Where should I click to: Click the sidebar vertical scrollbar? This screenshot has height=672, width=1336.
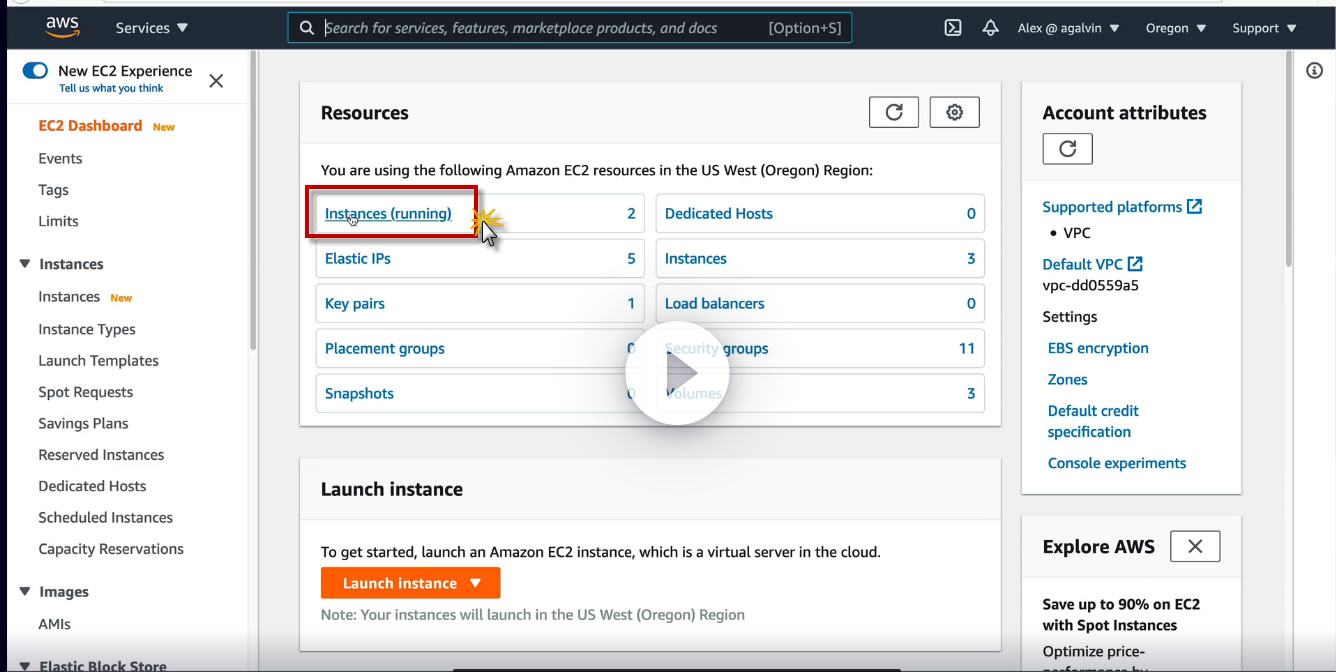coord(253,200)
